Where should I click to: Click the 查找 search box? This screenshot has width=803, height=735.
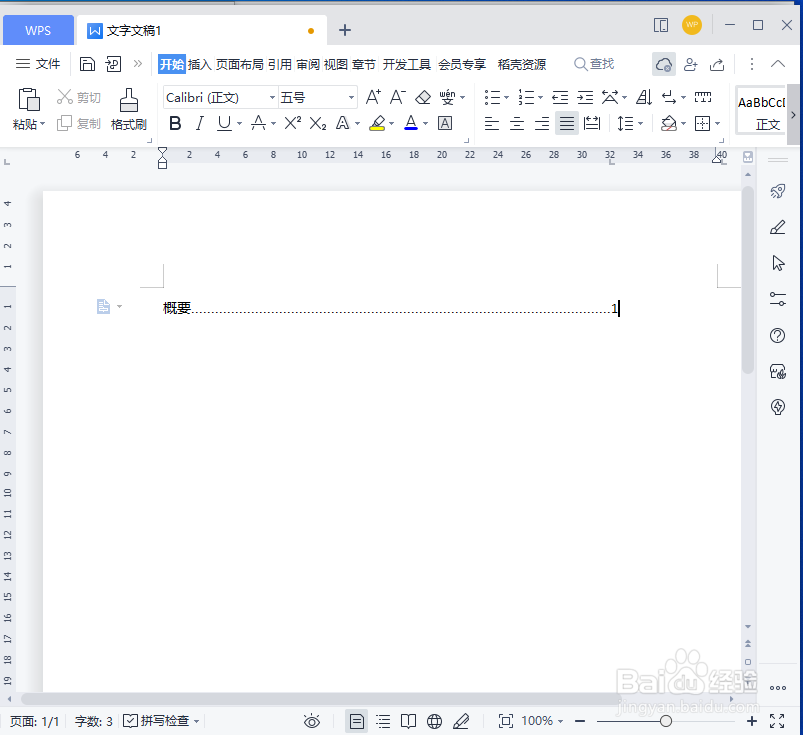(x=594, y=64)
